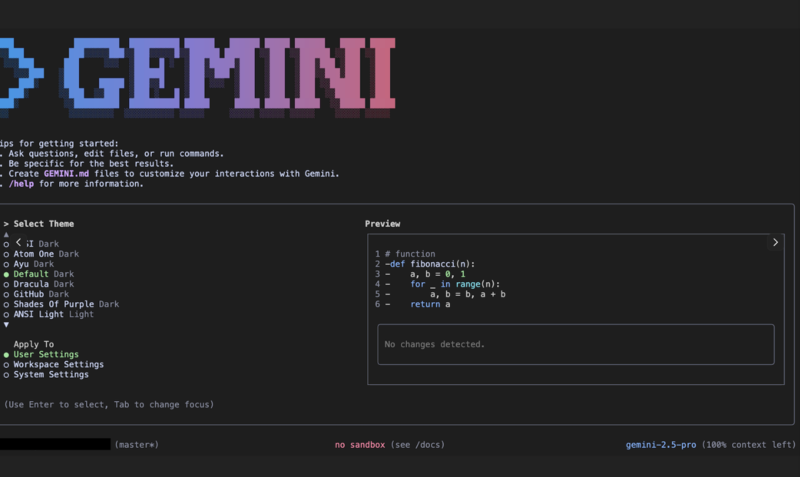Click the scroll-up triangle above theme list
The width and height of the screenshot is (800, 477).
click(x=6, y=235)
